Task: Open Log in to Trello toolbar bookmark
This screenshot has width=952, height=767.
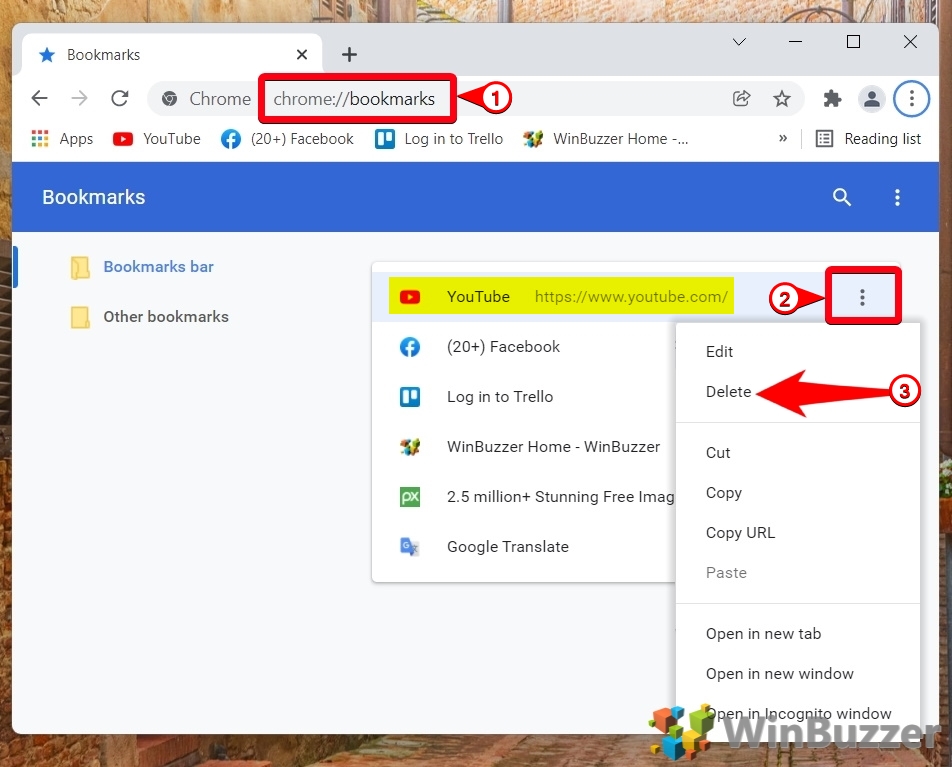Action: click(439, 139)
